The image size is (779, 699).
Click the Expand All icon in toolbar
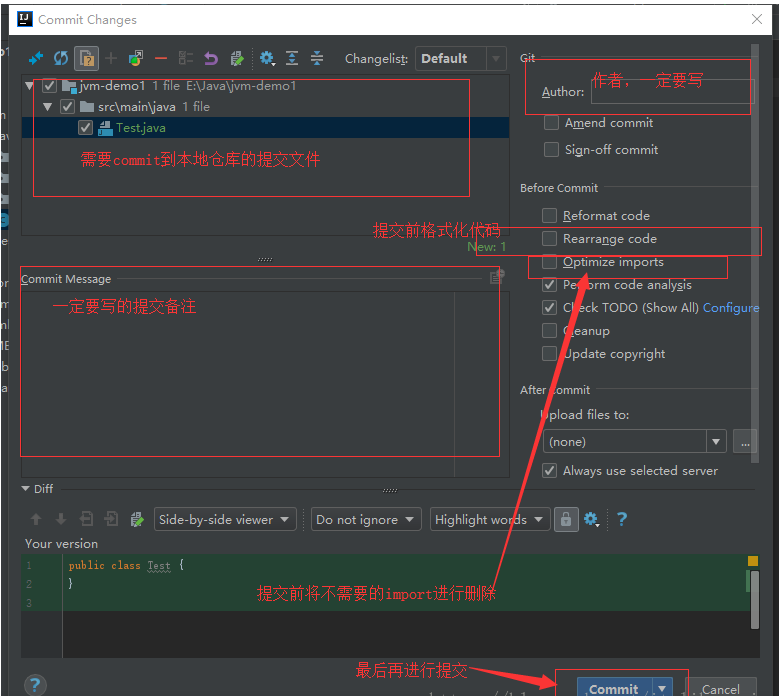(x=292, y=59)
